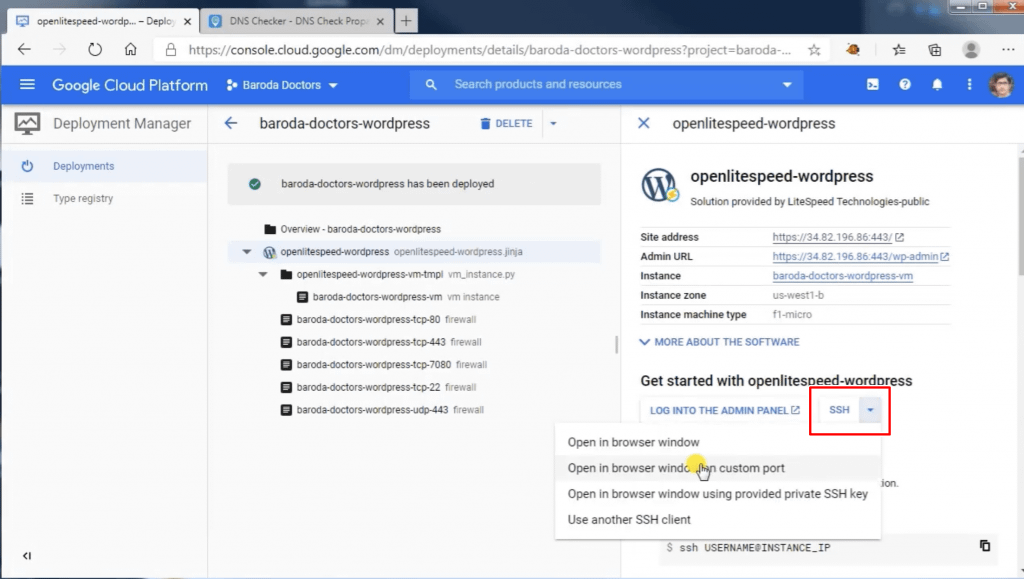This screenshot has height=579, width=1024.
Task: Close the openlitespeed-wordpress details panel
Action: click(643, 123)
